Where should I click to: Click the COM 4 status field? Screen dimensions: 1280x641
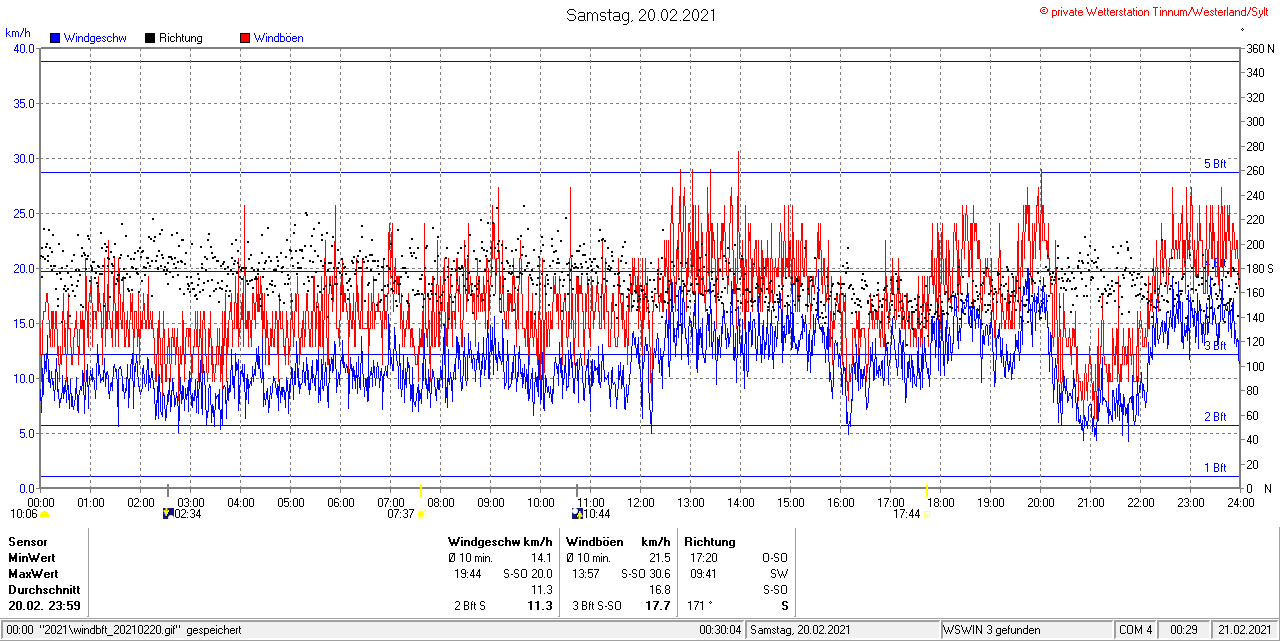coord(1136,630)
